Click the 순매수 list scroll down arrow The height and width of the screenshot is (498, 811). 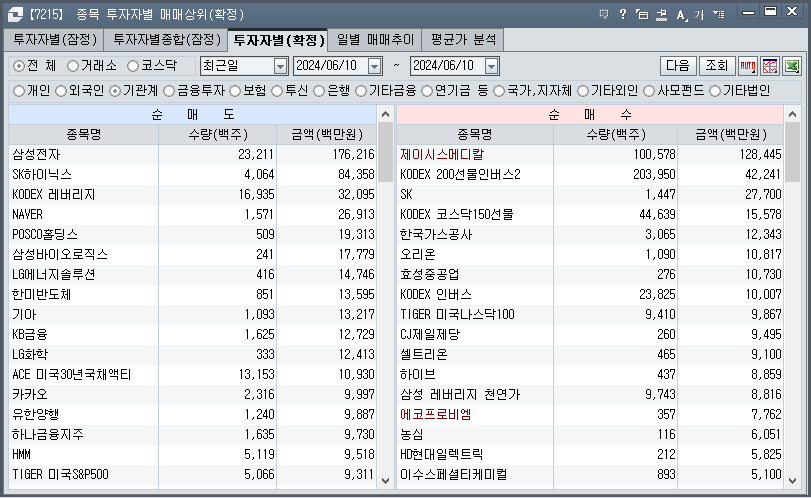pyautogui.click(x=792, y=480)
